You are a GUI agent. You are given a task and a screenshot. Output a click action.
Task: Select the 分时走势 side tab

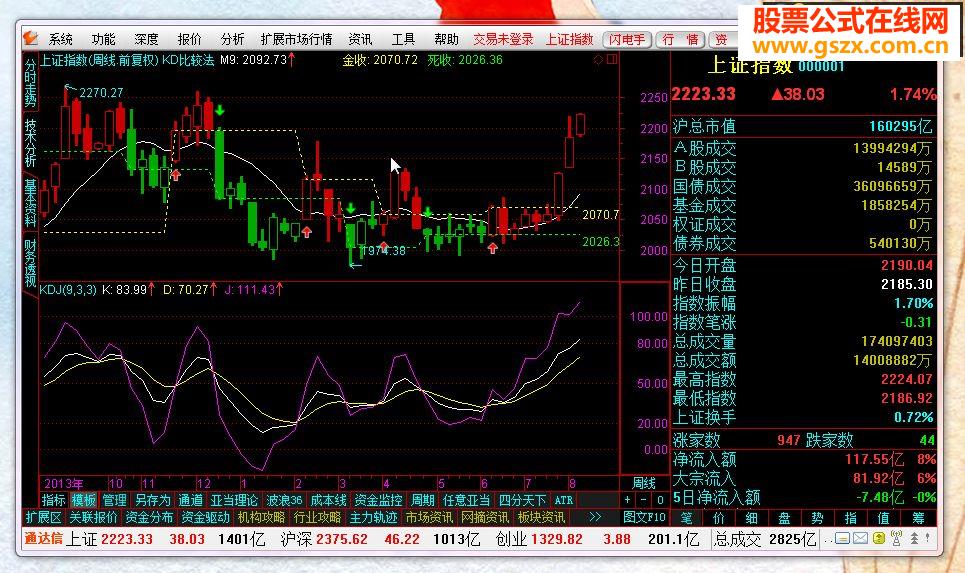click(30, 81)
